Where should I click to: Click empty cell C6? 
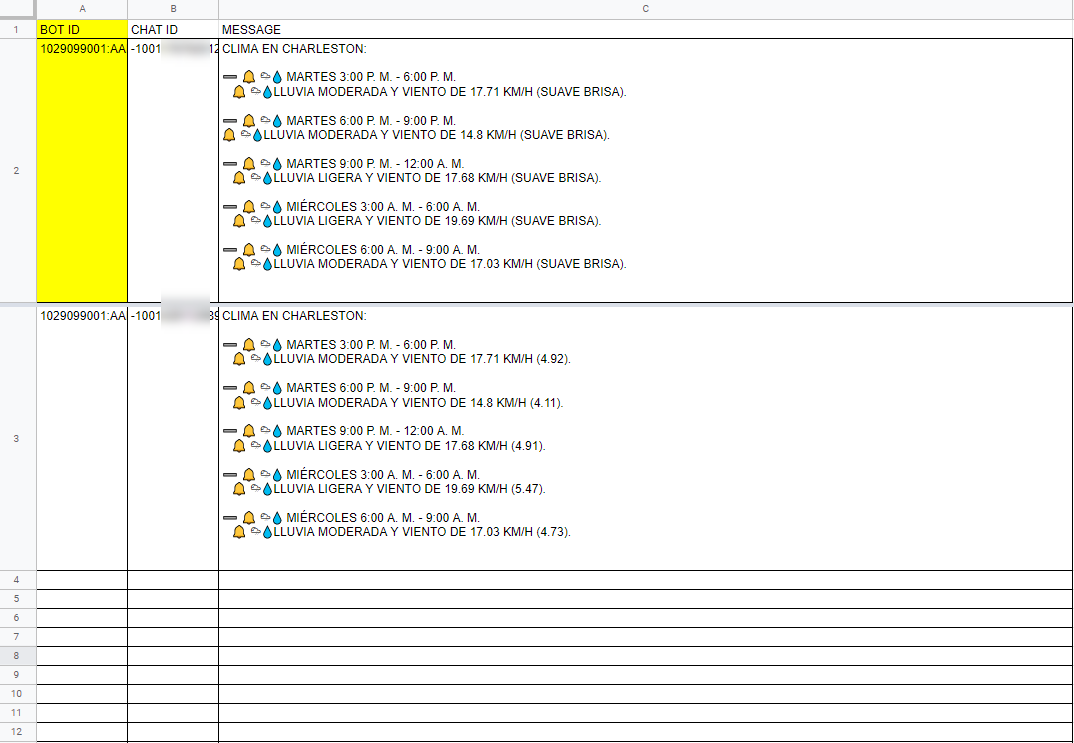[646, 618]
